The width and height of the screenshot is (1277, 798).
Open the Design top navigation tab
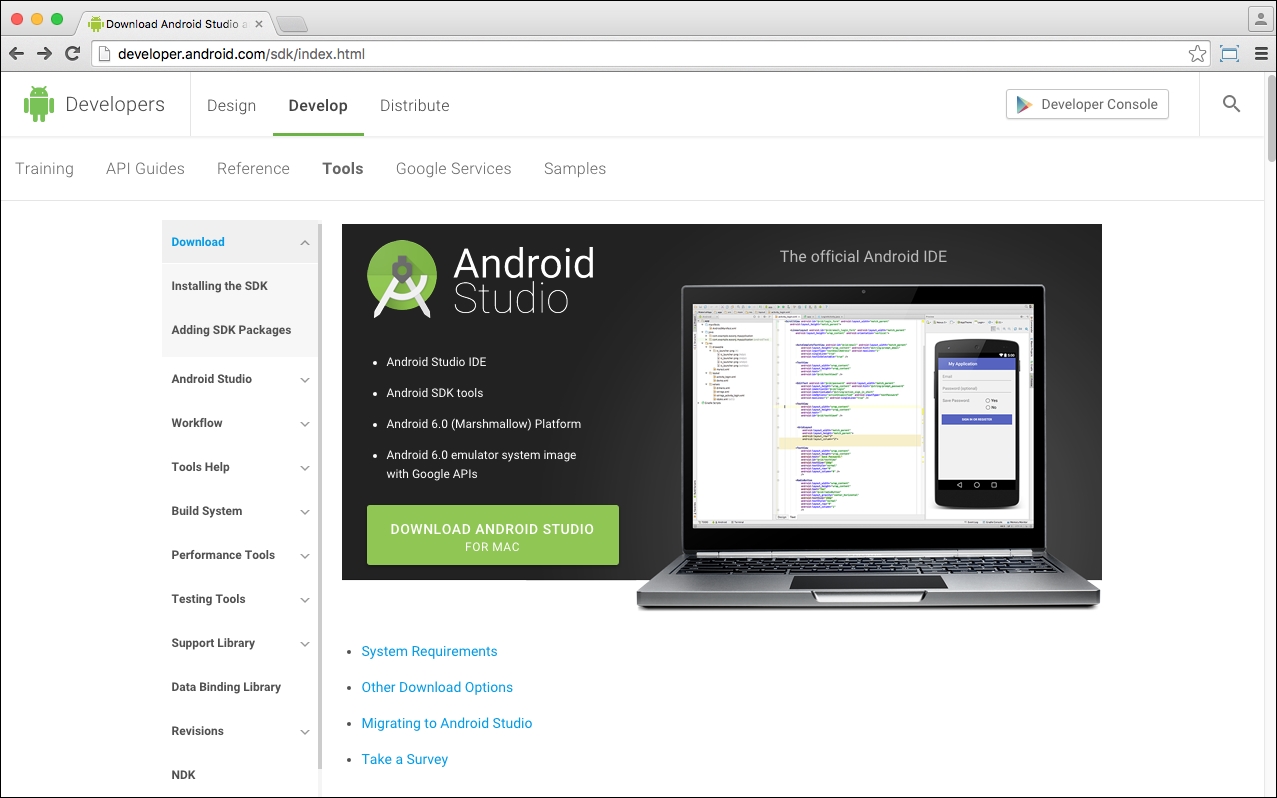pos(231,105)
